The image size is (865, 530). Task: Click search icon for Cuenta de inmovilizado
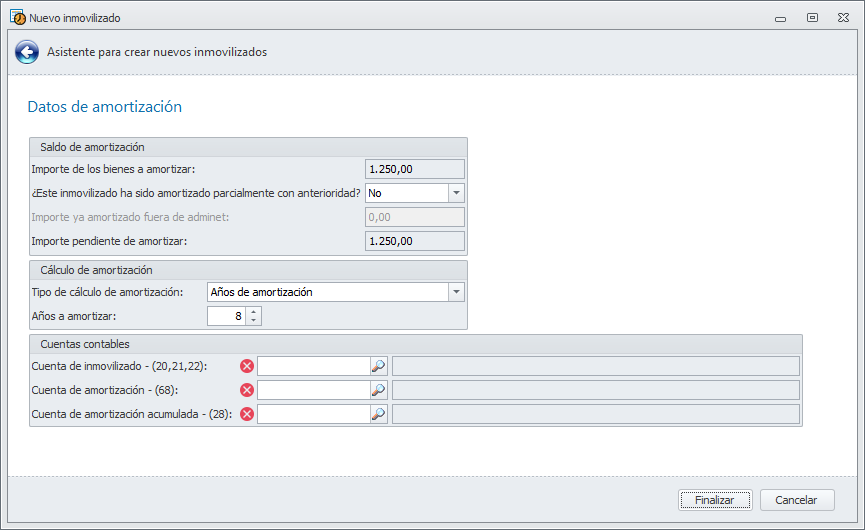pyautogui.click(x=378, y=366)
